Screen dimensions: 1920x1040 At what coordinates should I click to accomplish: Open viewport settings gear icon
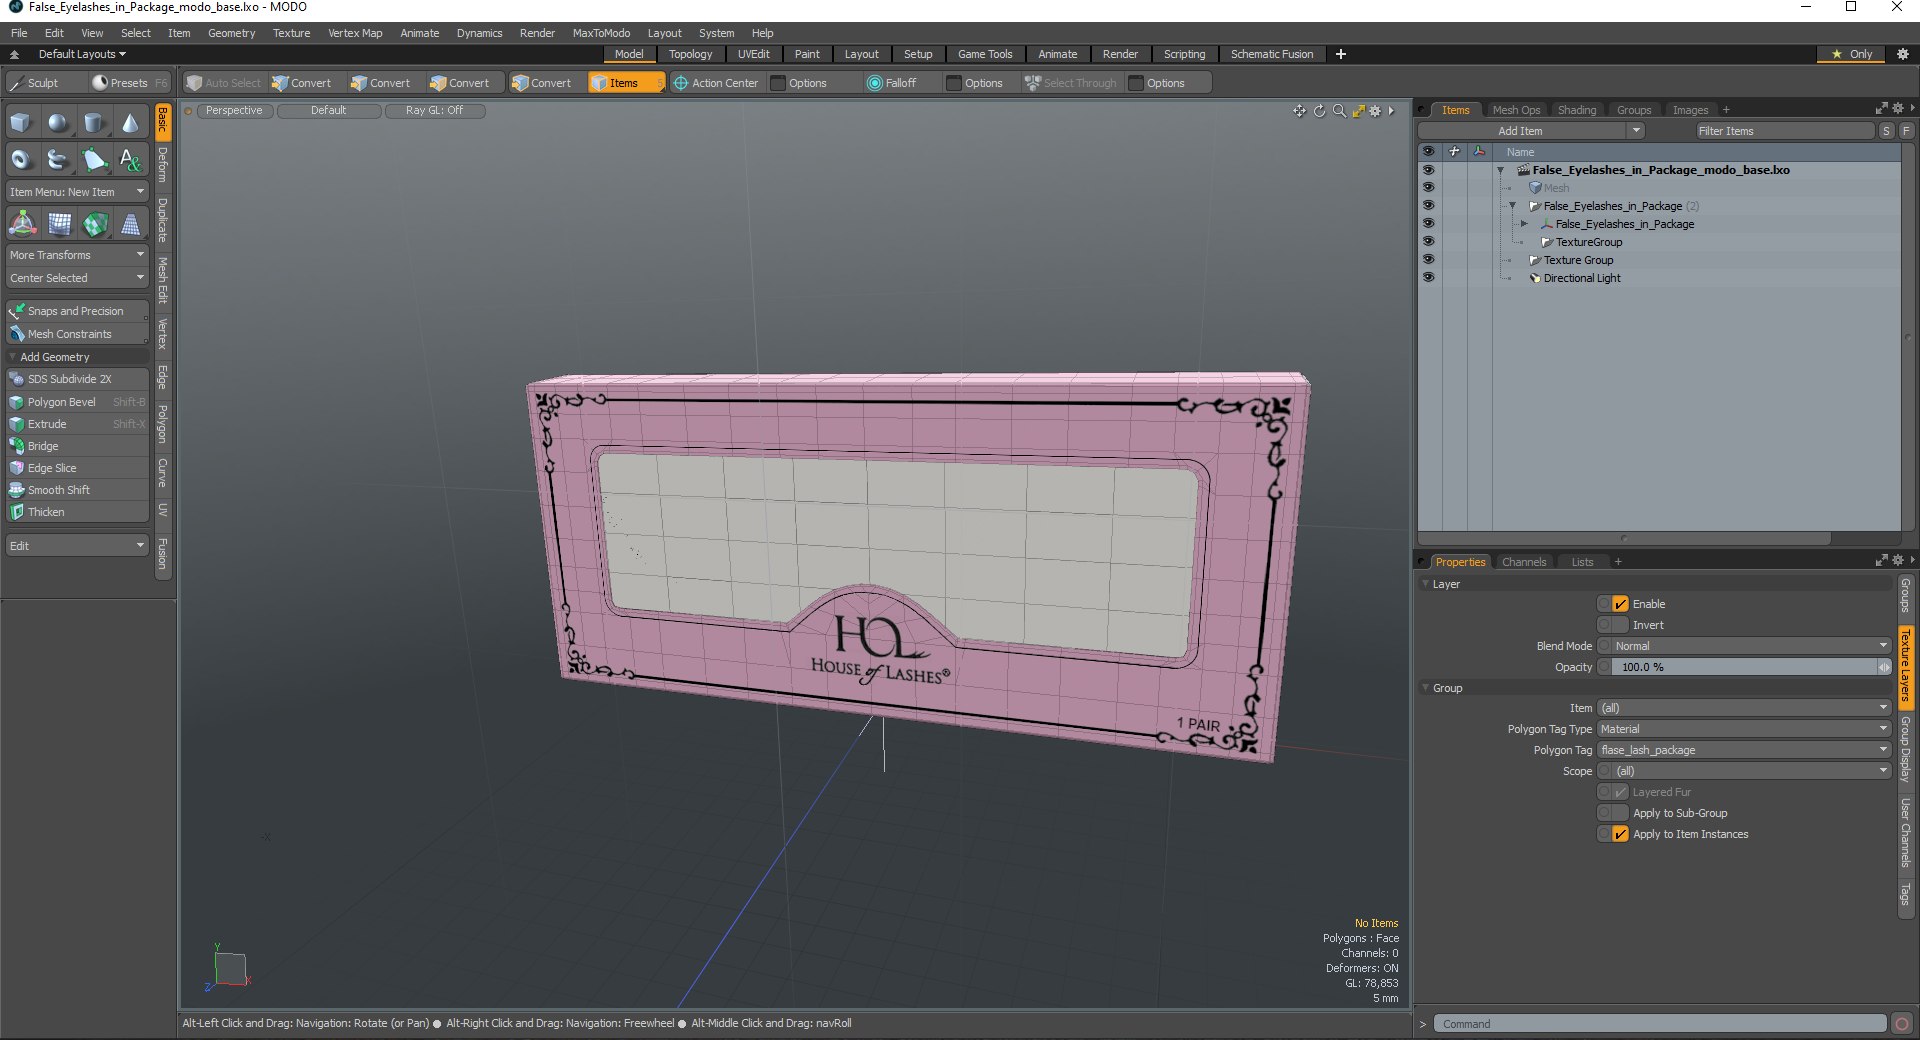(x=1375, y=111)
